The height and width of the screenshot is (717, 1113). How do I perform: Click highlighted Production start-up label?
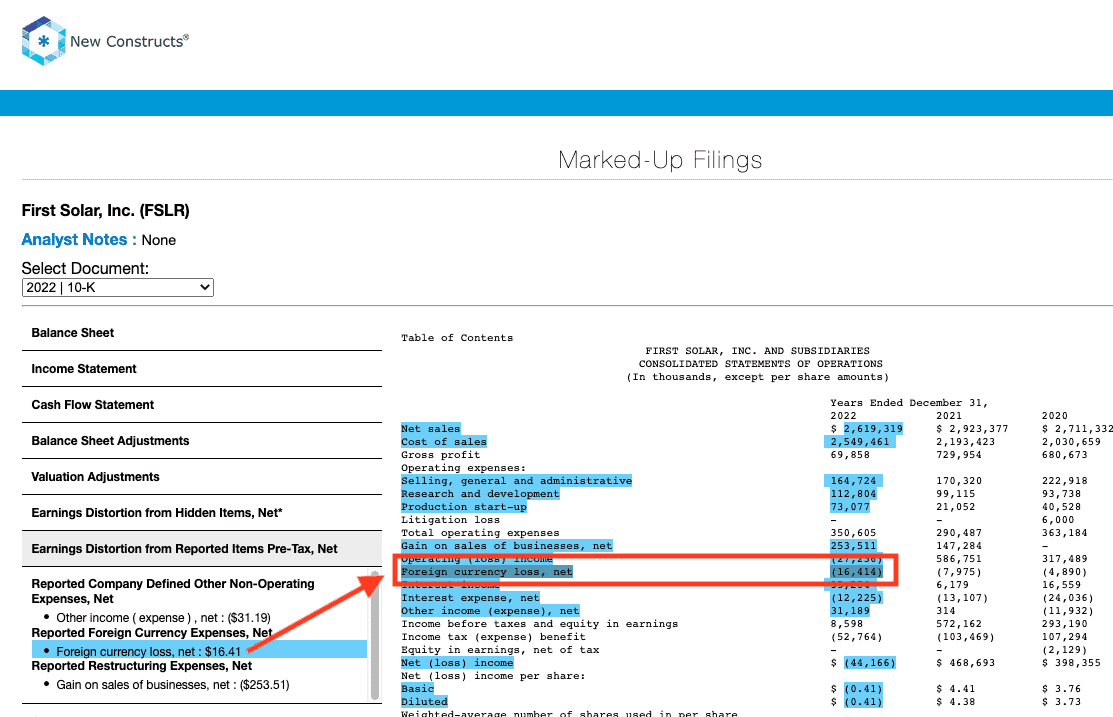[x=464, y=507]
